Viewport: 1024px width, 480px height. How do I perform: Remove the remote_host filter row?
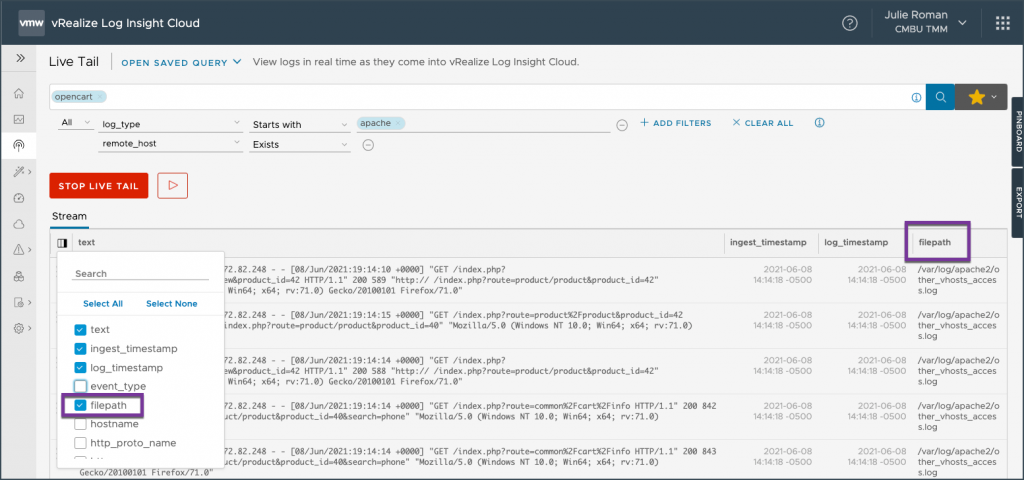[368, 145]
